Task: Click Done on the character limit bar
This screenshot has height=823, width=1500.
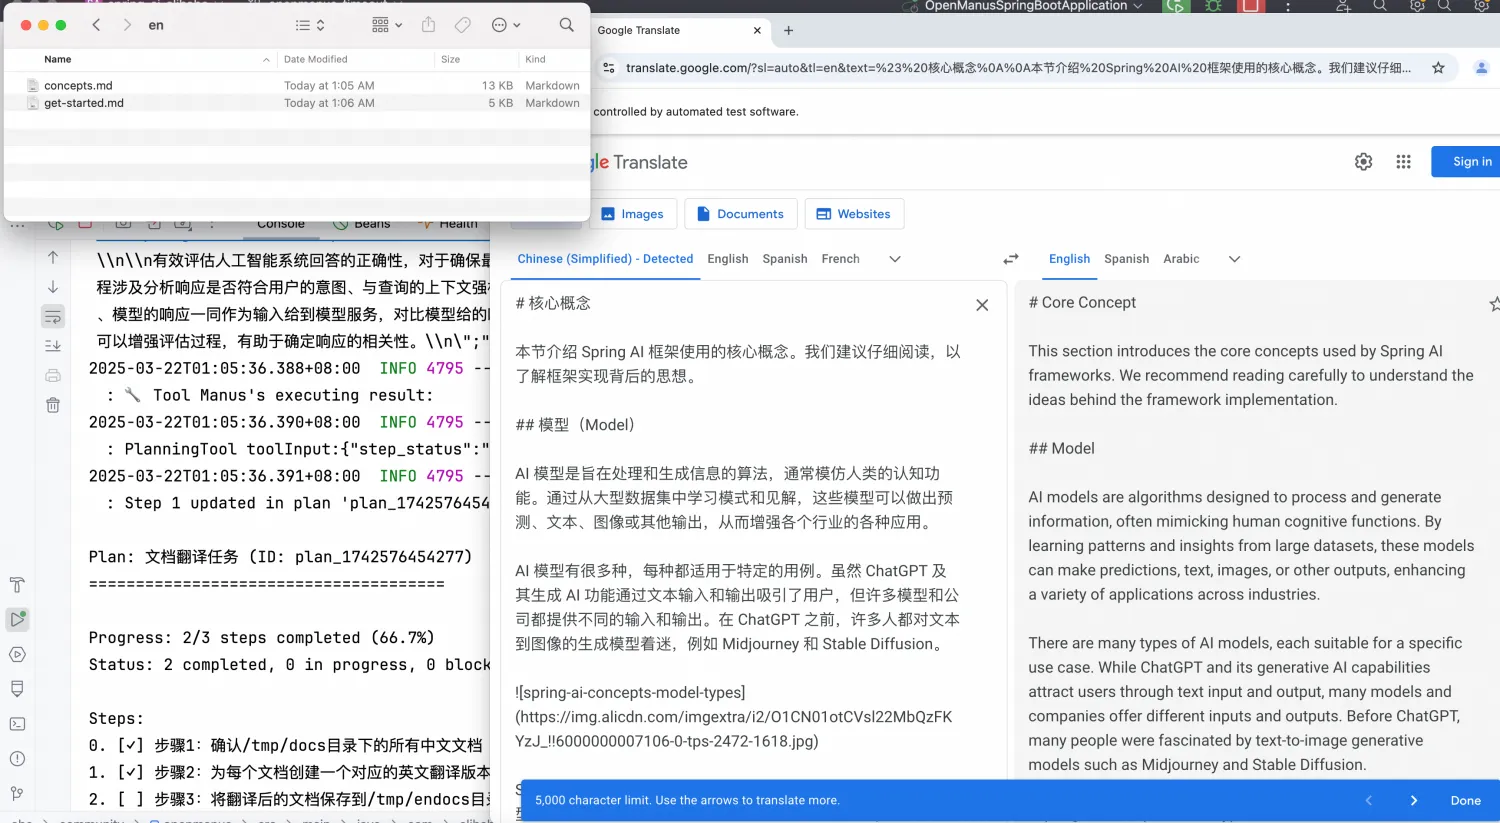Action: (1464, 800)
